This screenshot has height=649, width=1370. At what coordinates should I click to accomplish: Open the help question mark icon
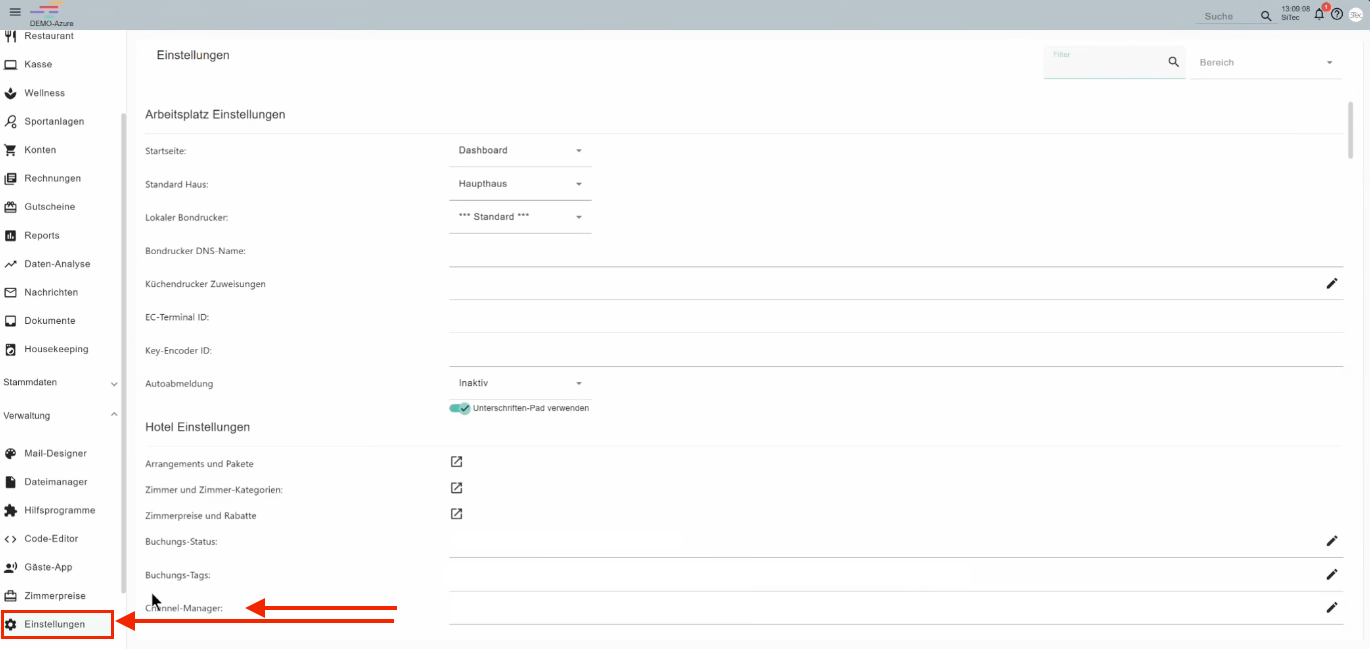point(1337,14)
